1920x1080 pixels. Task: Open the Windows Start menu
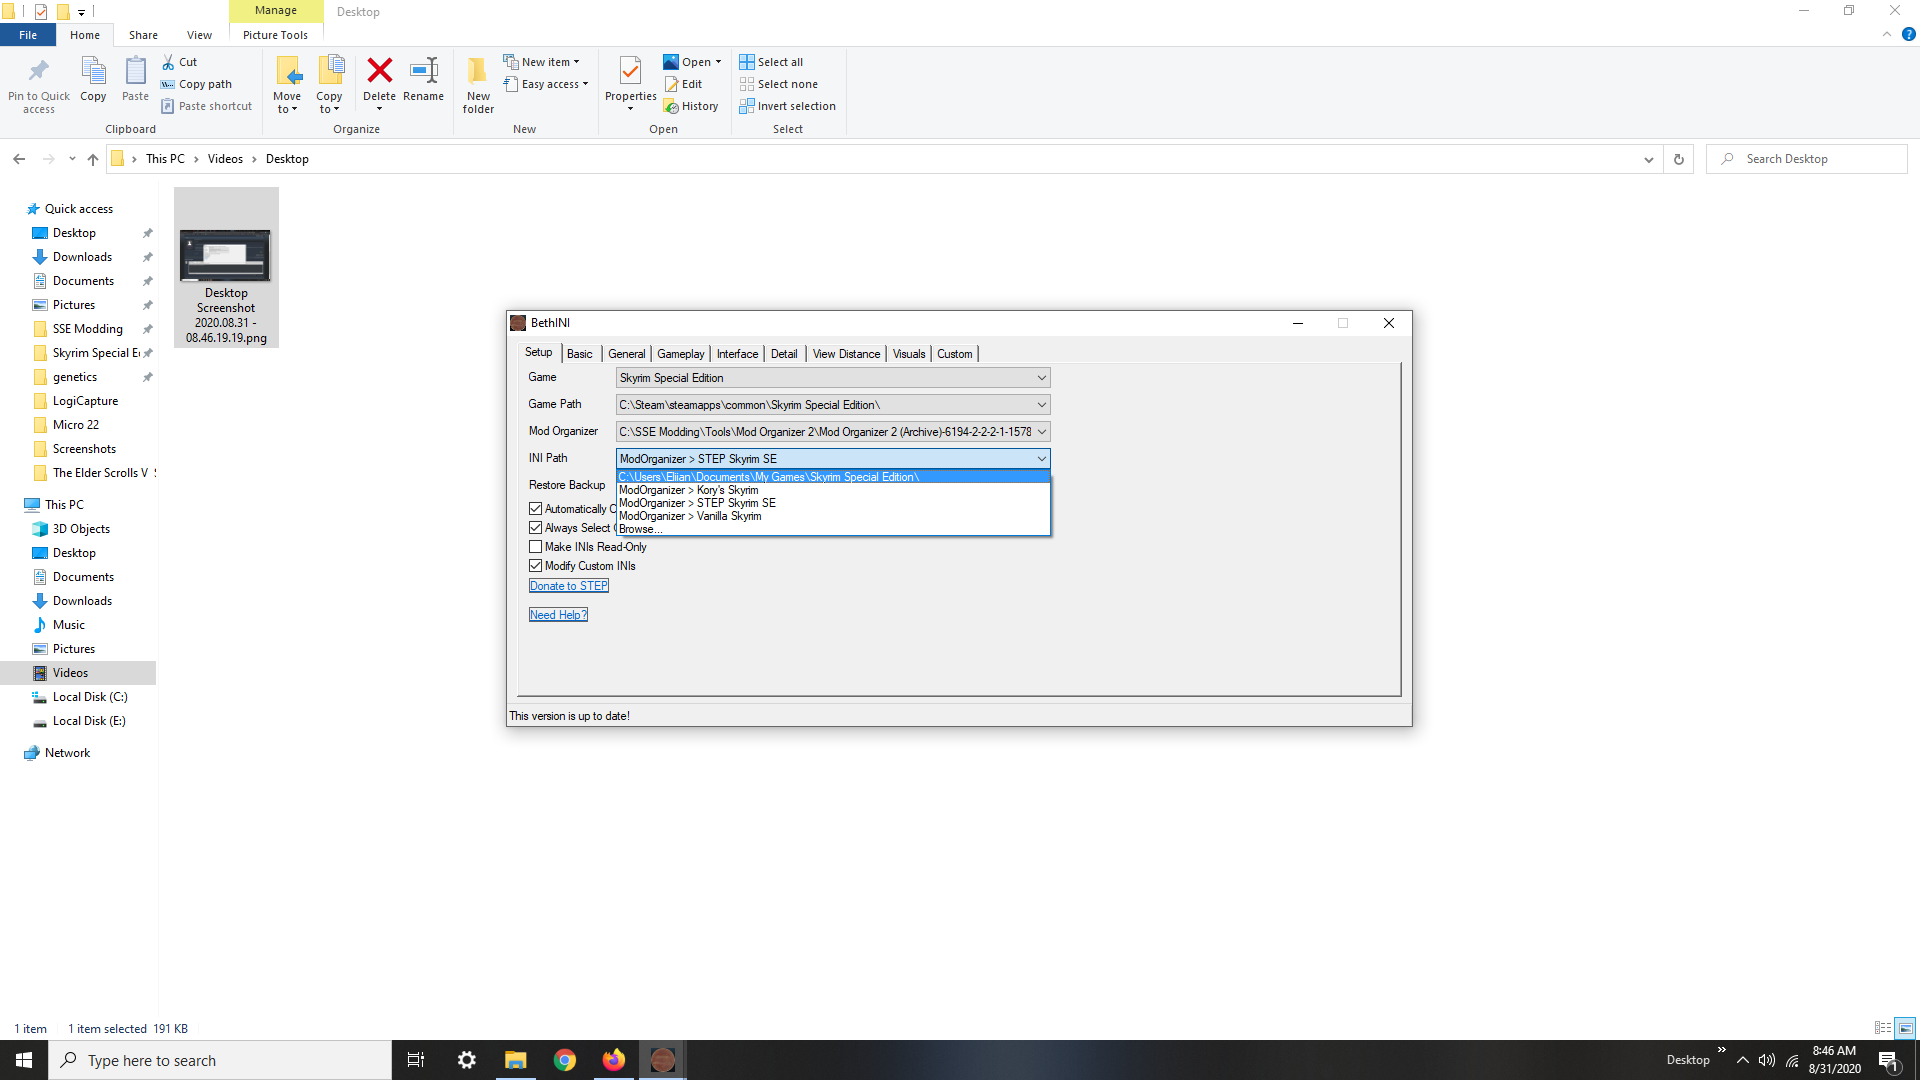[24, 1060]
